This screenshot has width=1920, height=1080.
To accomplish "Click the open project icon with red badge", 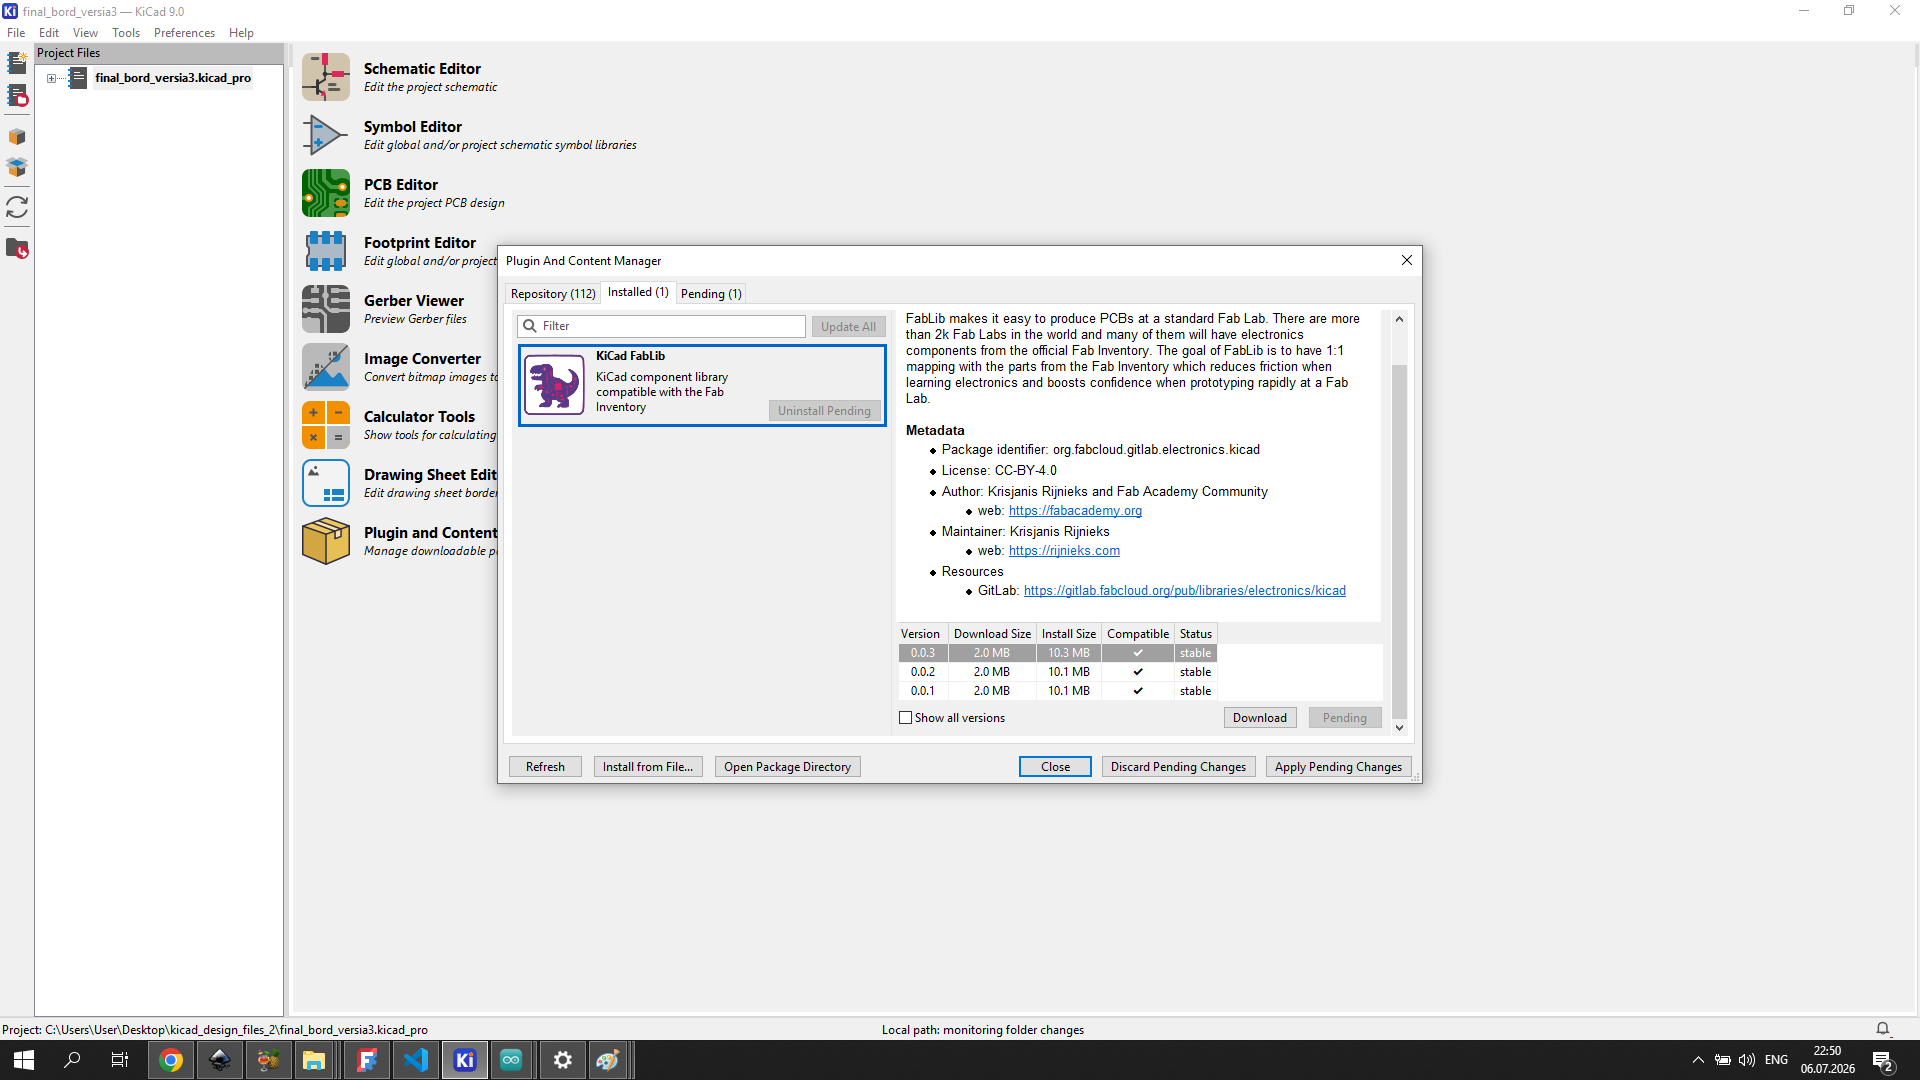I will pos(17,96).
